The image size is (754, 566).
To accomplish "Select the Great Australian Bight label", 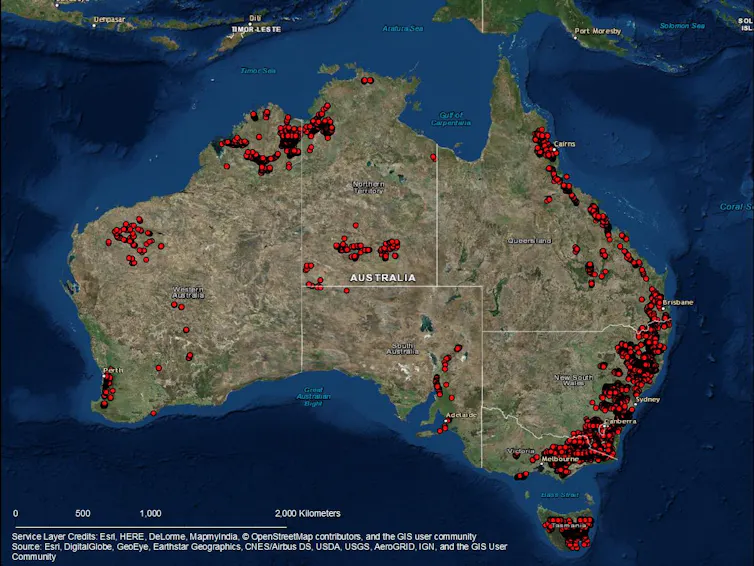I will tap(313, 397).
